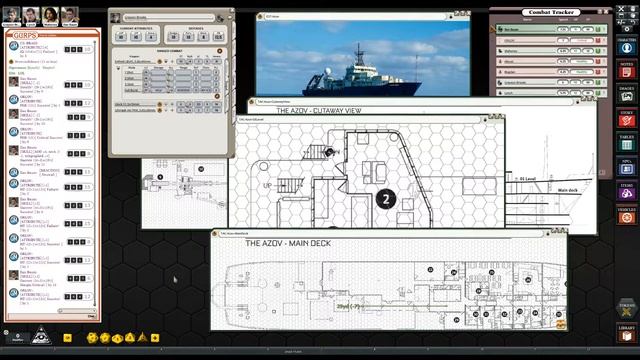Open the Vehicles sidebar panel
The height and width of the screenshot is (360, 640).
(627, 215)
